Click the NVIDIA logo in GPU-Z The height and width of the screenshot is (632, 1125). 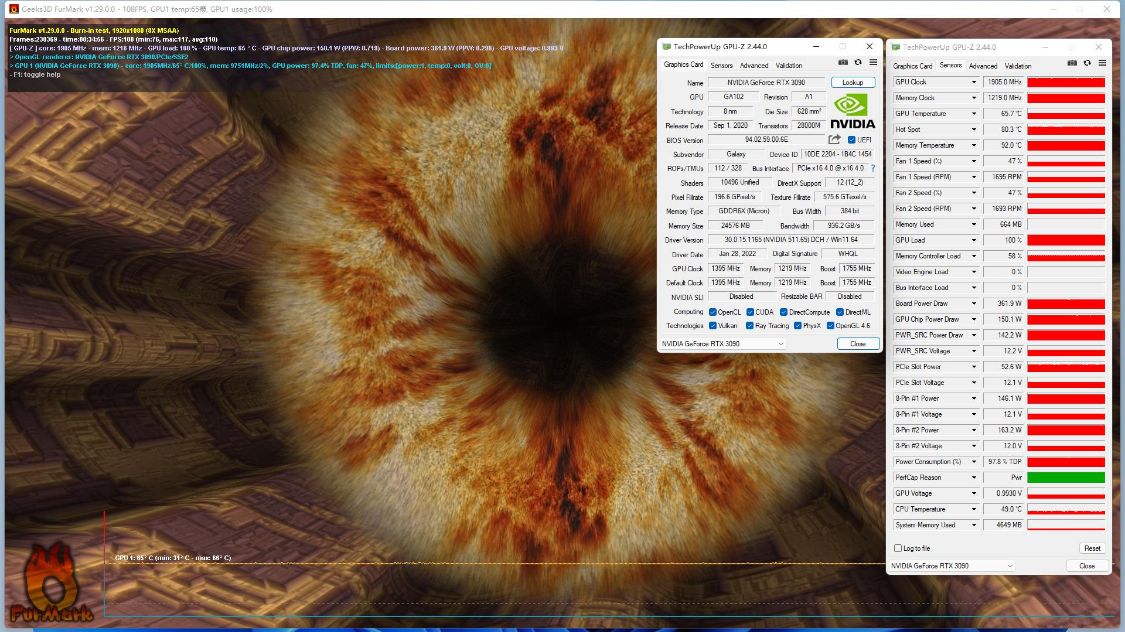point(852,111)
